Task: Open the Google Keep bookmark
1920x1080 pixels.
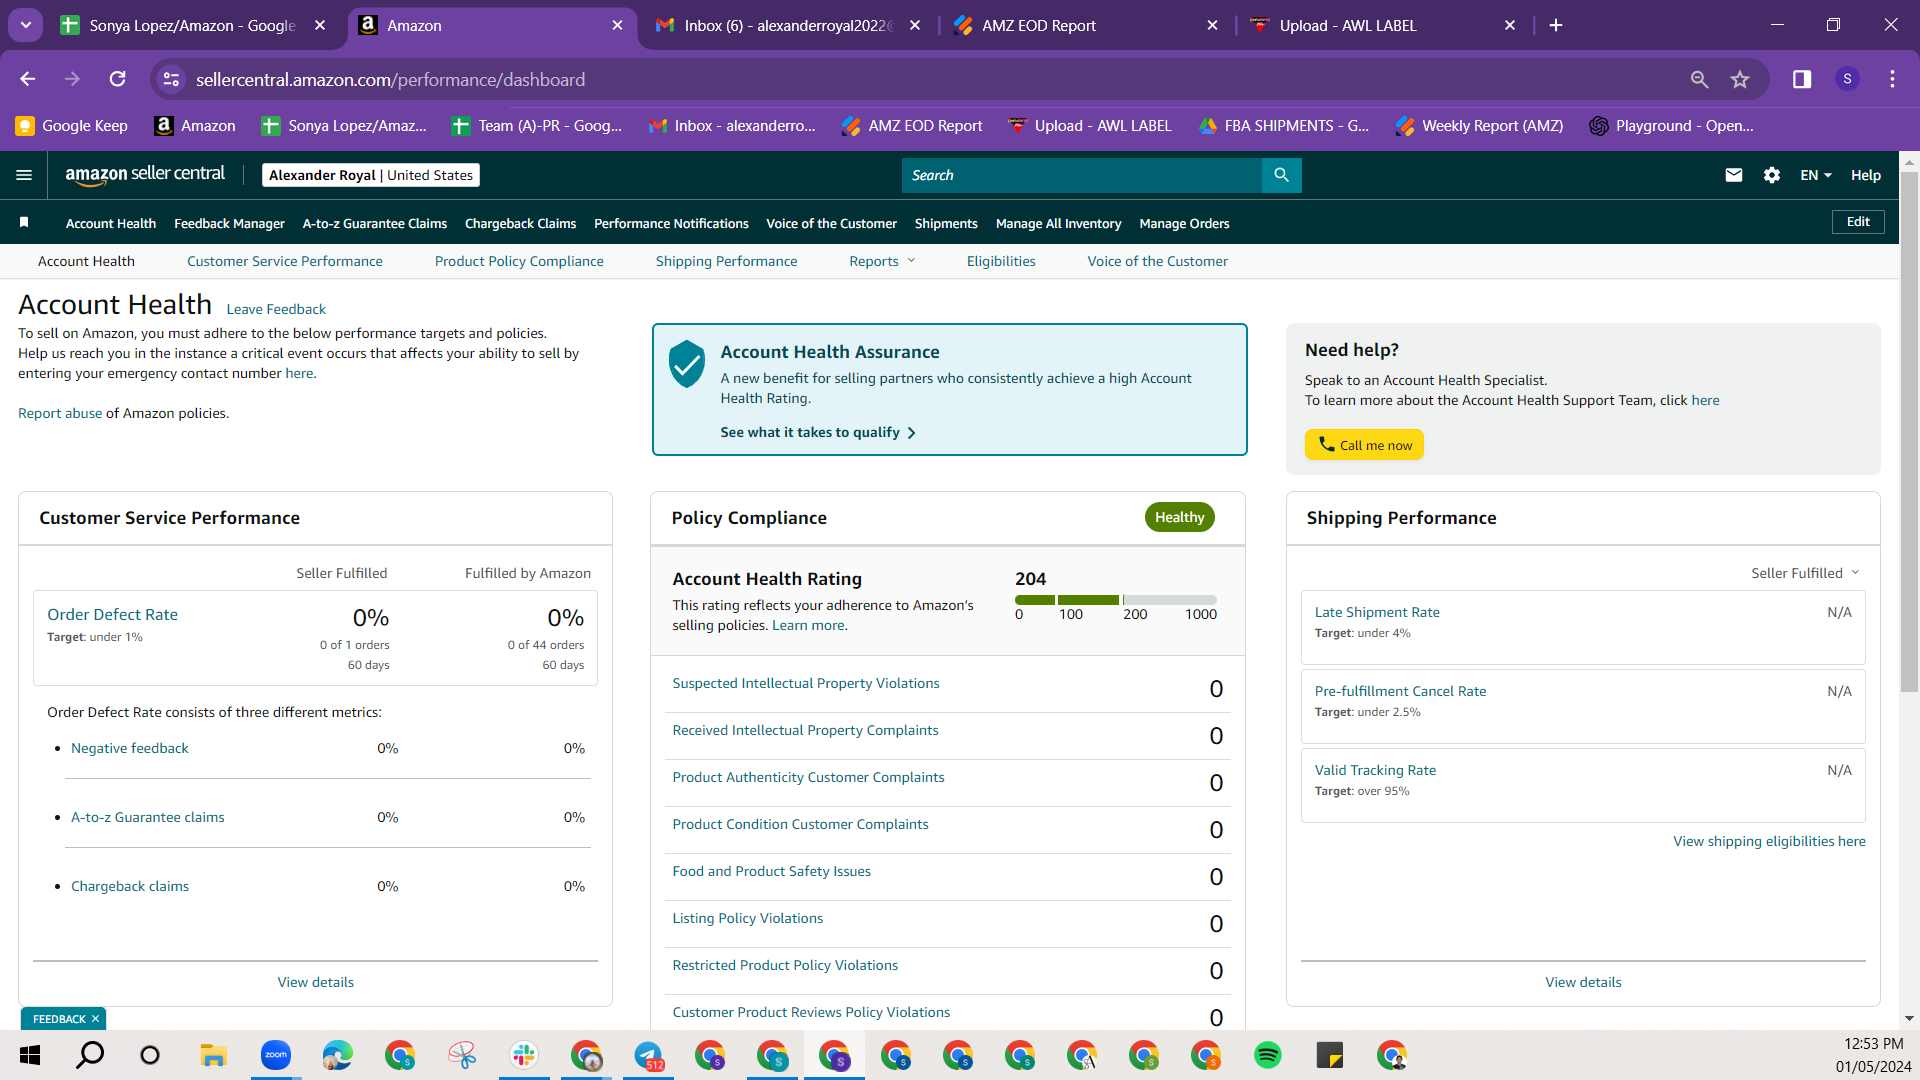Action: point(72,125)
